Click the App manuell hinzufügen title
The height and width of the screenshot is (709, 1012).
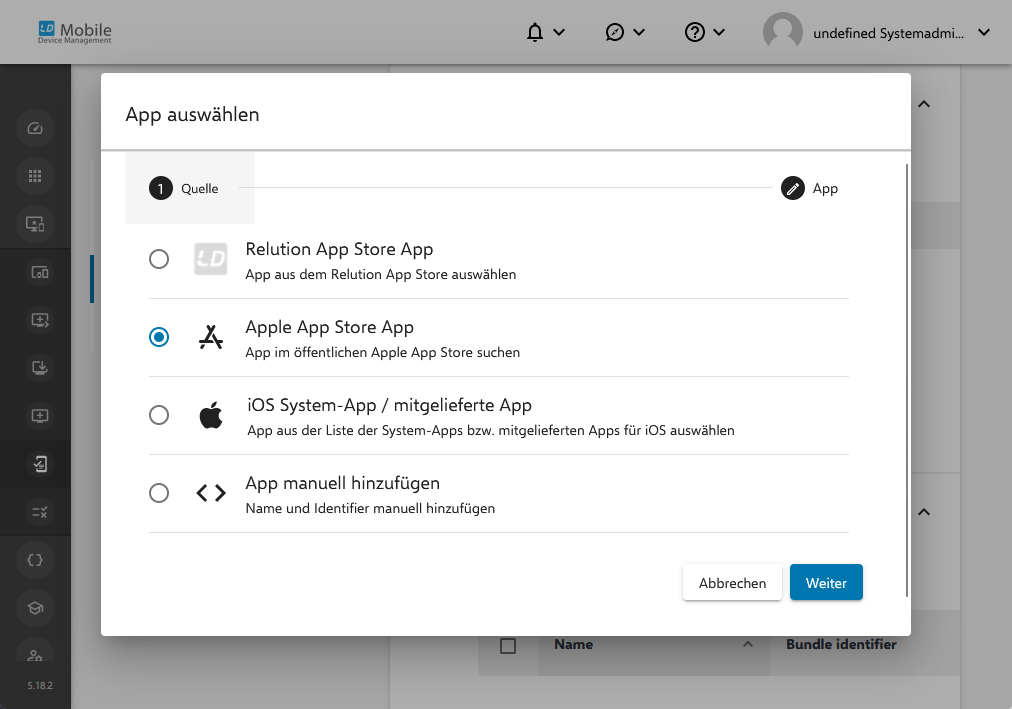pos(342,483)
